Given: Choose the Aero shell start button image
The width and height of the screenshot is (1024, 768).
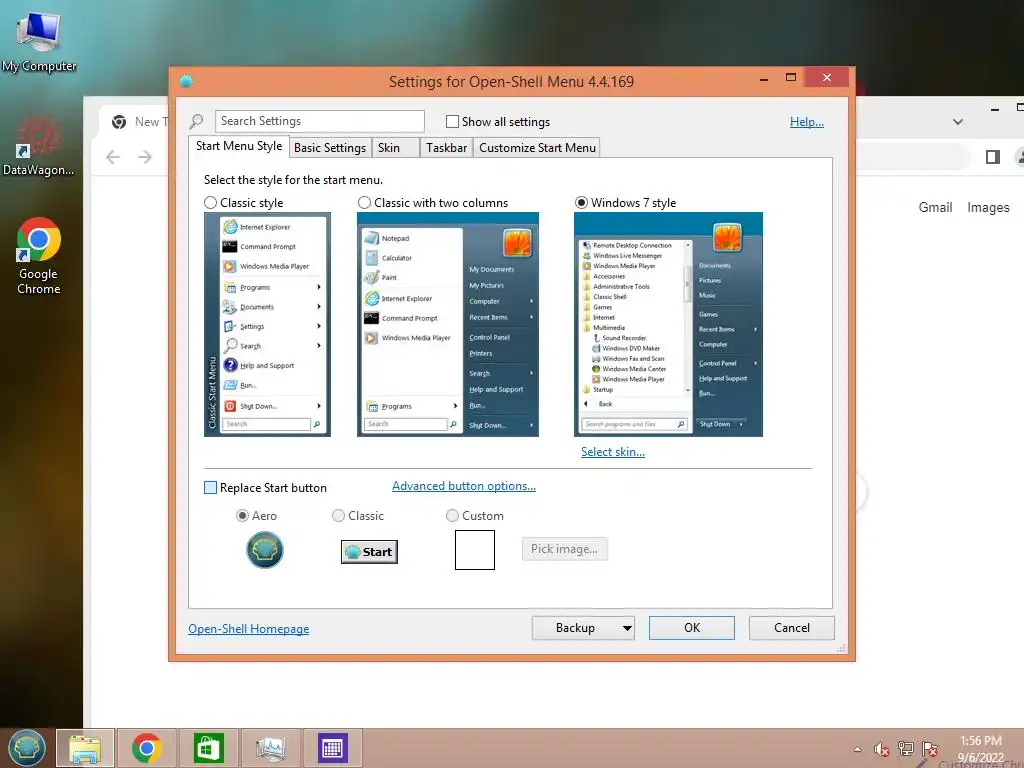Looking at the screenshot, I should click(264, 550).
